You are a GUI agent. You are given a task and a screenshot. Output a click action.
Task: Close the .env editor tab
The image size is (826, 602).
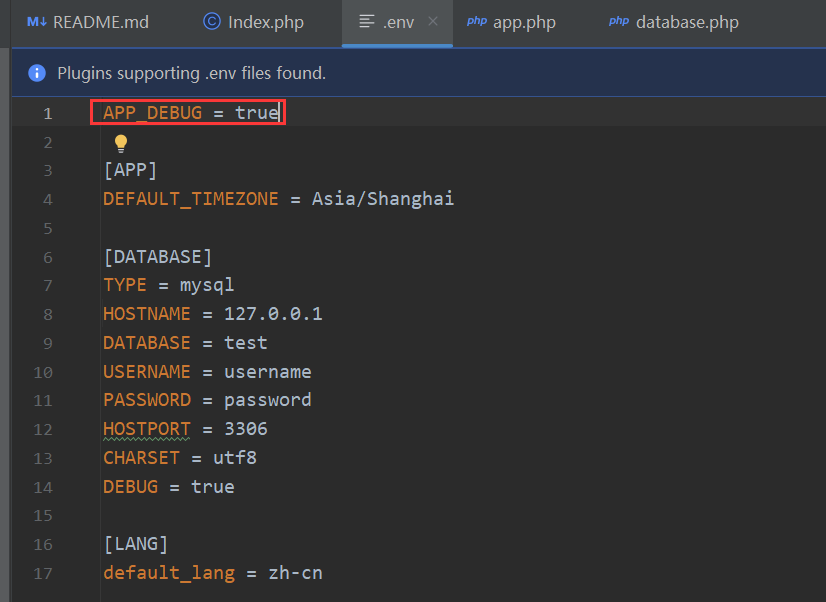click(x=434, y=21)
